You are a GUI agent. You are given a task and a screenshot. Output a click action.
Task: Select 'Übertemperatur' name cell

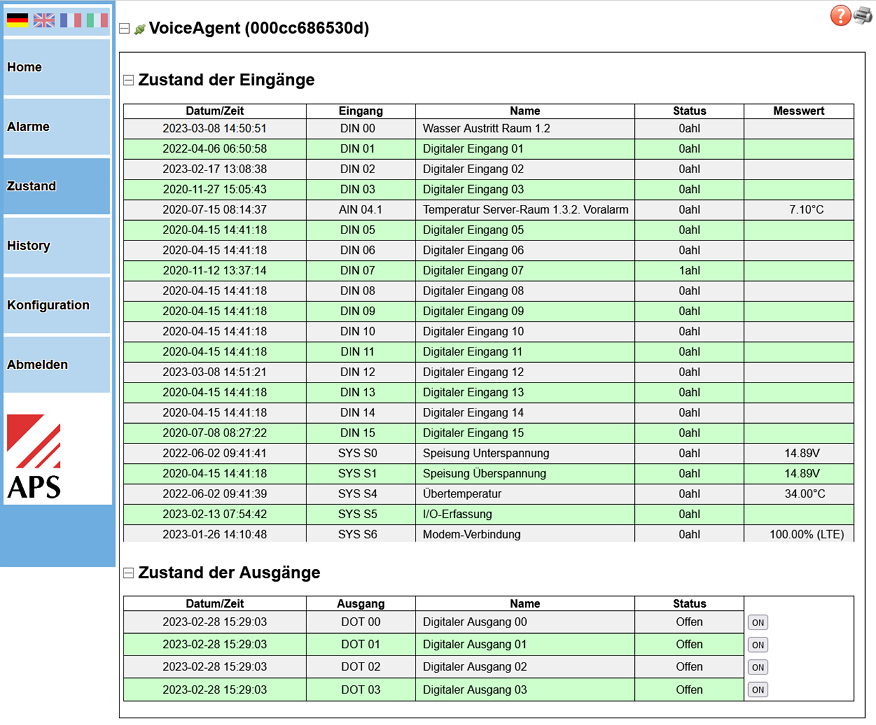(x=525, y=494)
